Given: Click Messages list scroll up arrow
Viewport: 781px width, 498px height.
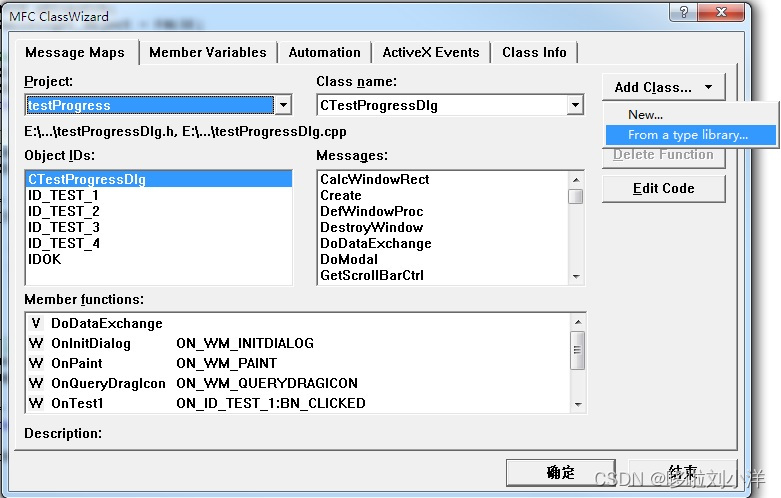Looking at the screenshot, I should (576, 179).
